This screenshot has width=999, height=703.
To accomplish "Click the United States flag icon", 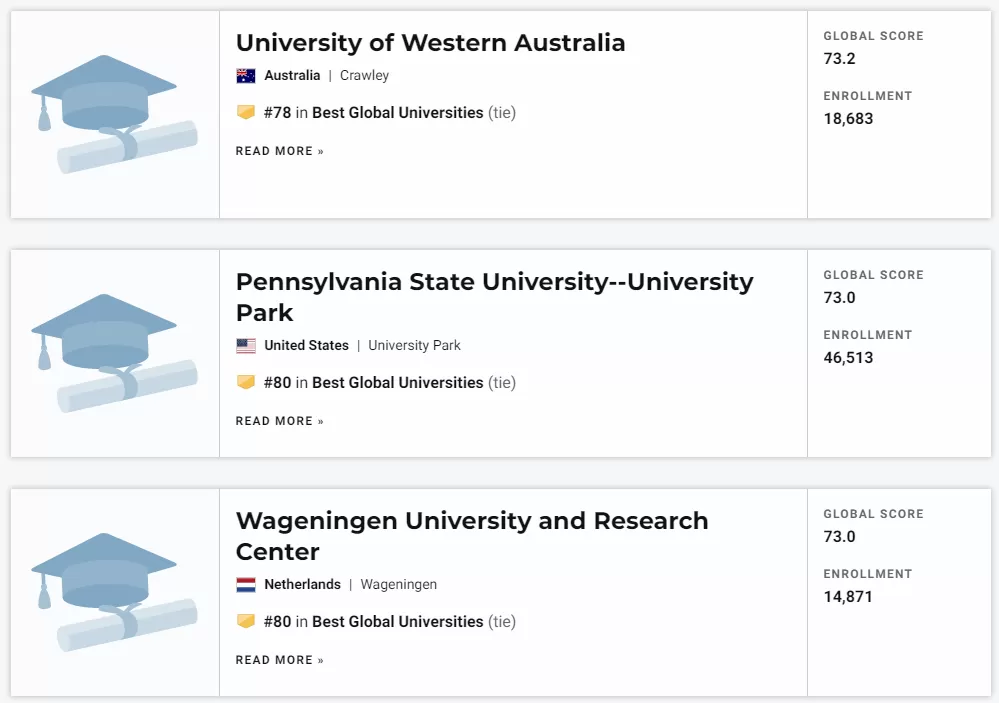I will (246, 346).
